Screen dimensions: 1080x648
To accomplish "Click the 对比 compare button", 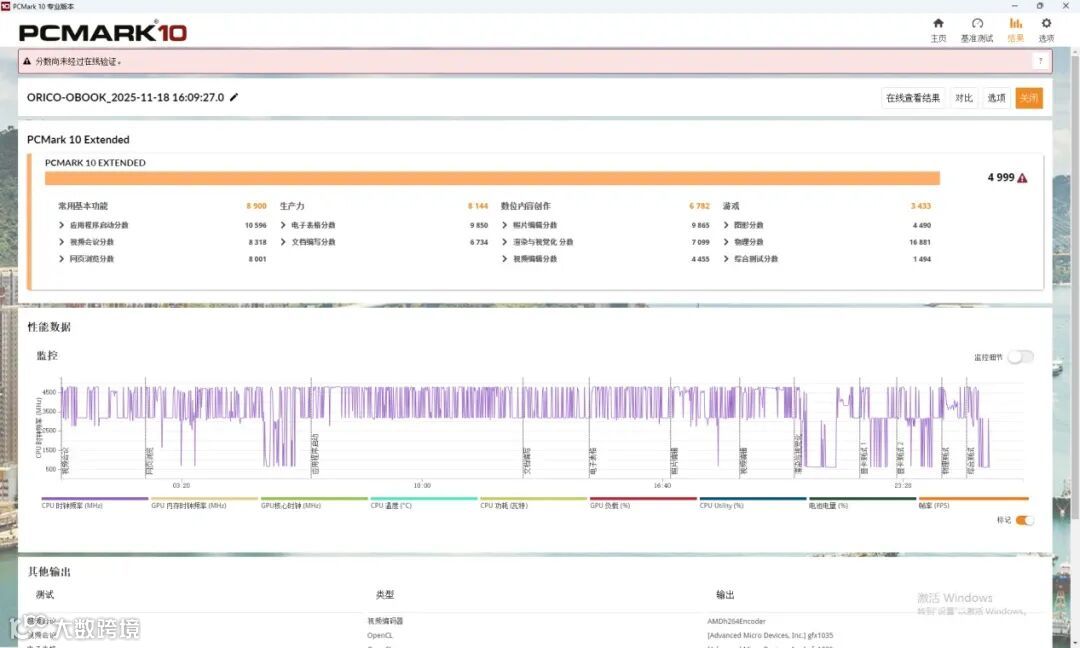I will point(964,98).
